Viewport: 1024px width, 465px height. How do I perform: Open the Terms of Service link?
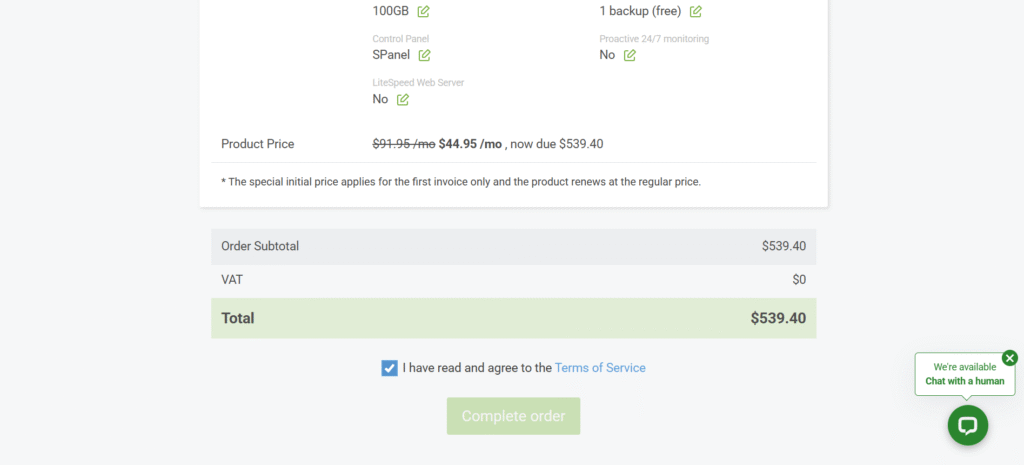(x=600, y=368)
